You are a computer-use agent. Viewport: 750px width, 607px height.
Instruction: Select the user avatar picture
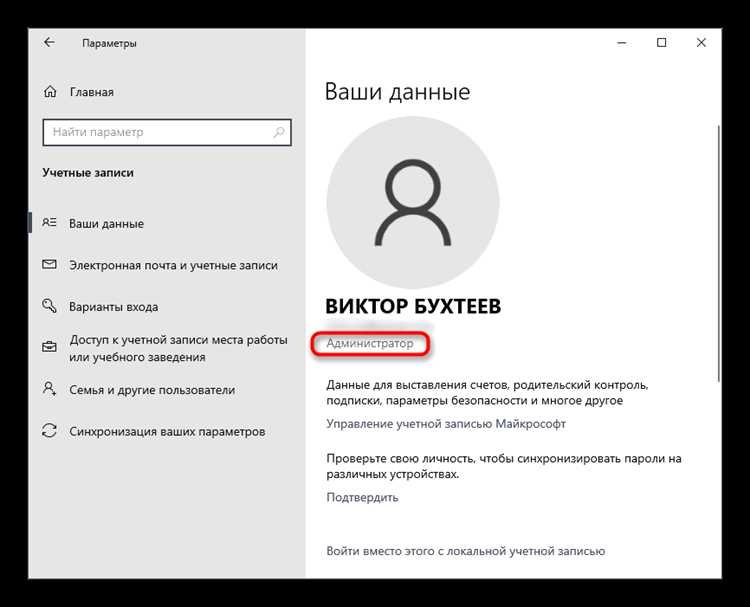413,202
